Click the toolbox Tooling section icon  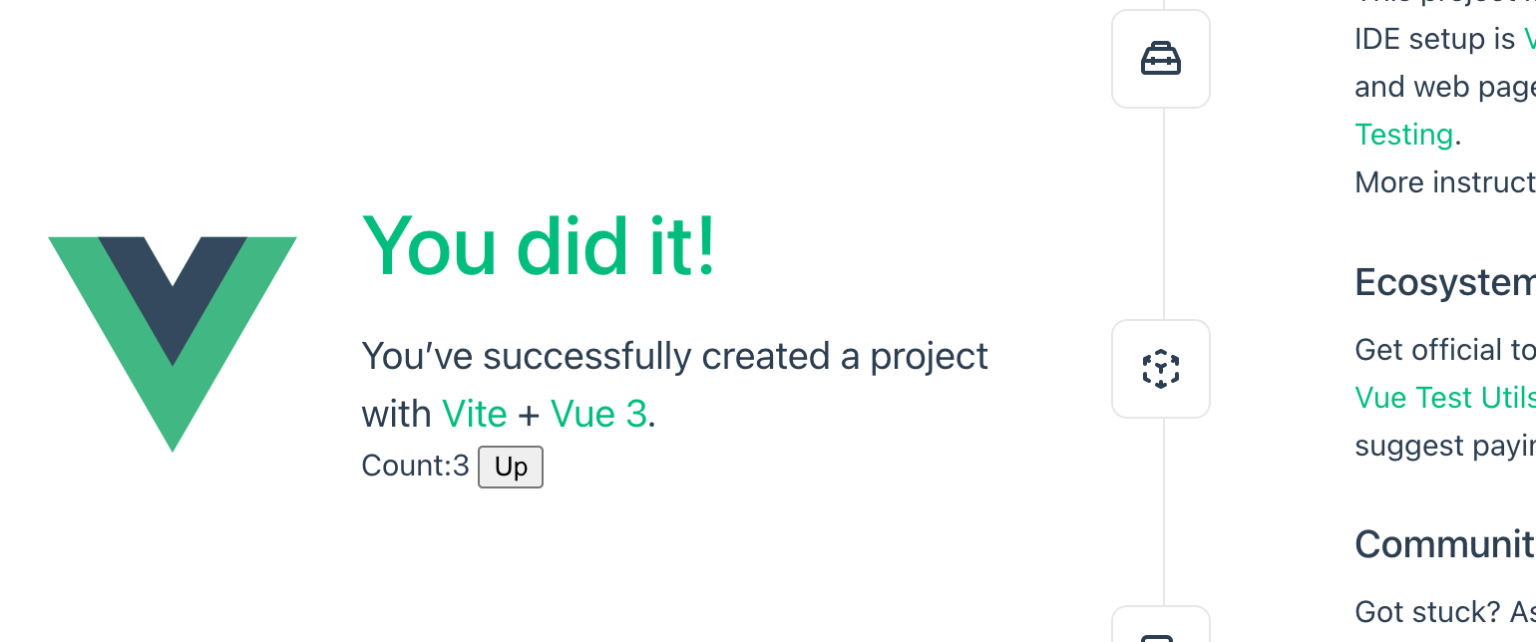coord(1160,58)
